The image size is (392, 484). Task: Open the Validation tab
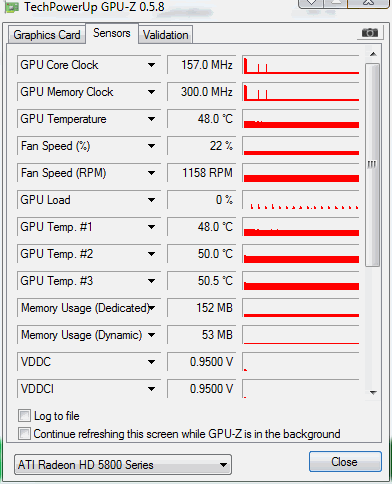coord(166,35)
